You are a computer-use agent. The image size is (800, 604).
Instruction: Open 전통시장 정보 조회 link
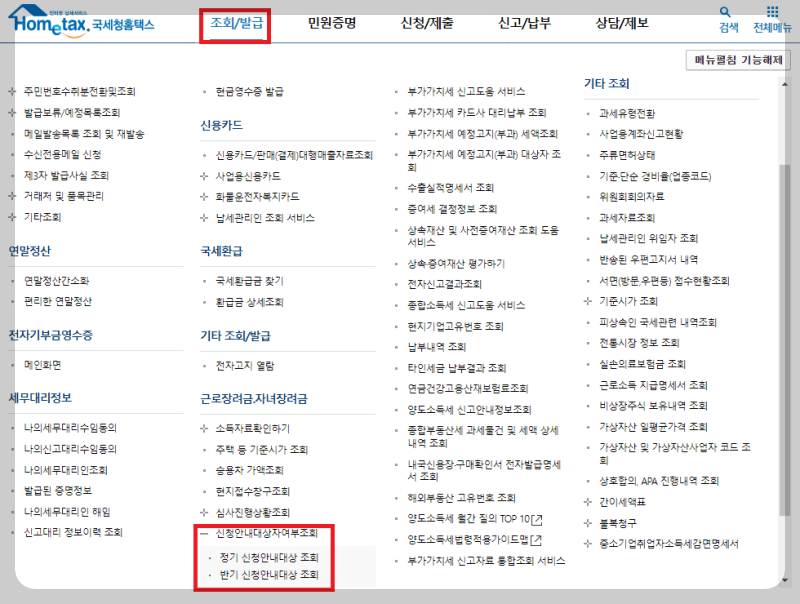[x=639, y=342]
